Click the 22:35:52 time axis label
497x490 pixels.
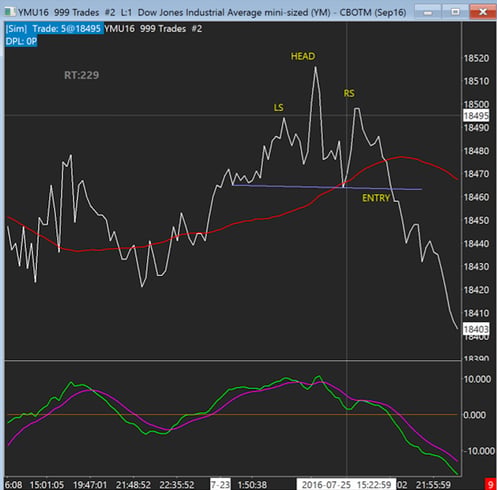pyautogui.click(x=177, y=484)
